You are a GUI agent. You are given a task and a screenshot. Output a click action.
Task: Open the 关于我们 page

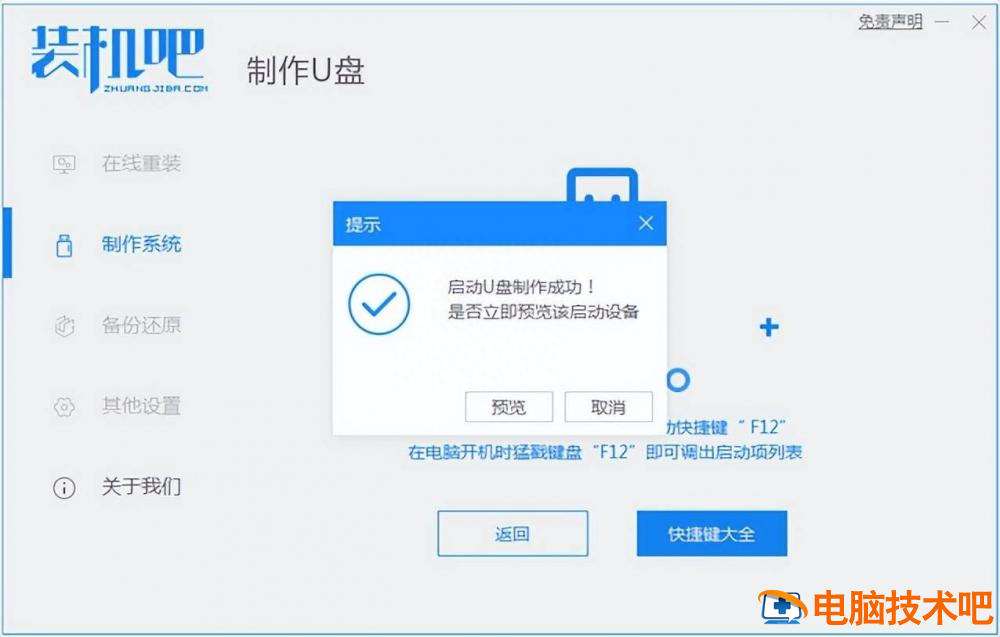(x=142, y=487)
